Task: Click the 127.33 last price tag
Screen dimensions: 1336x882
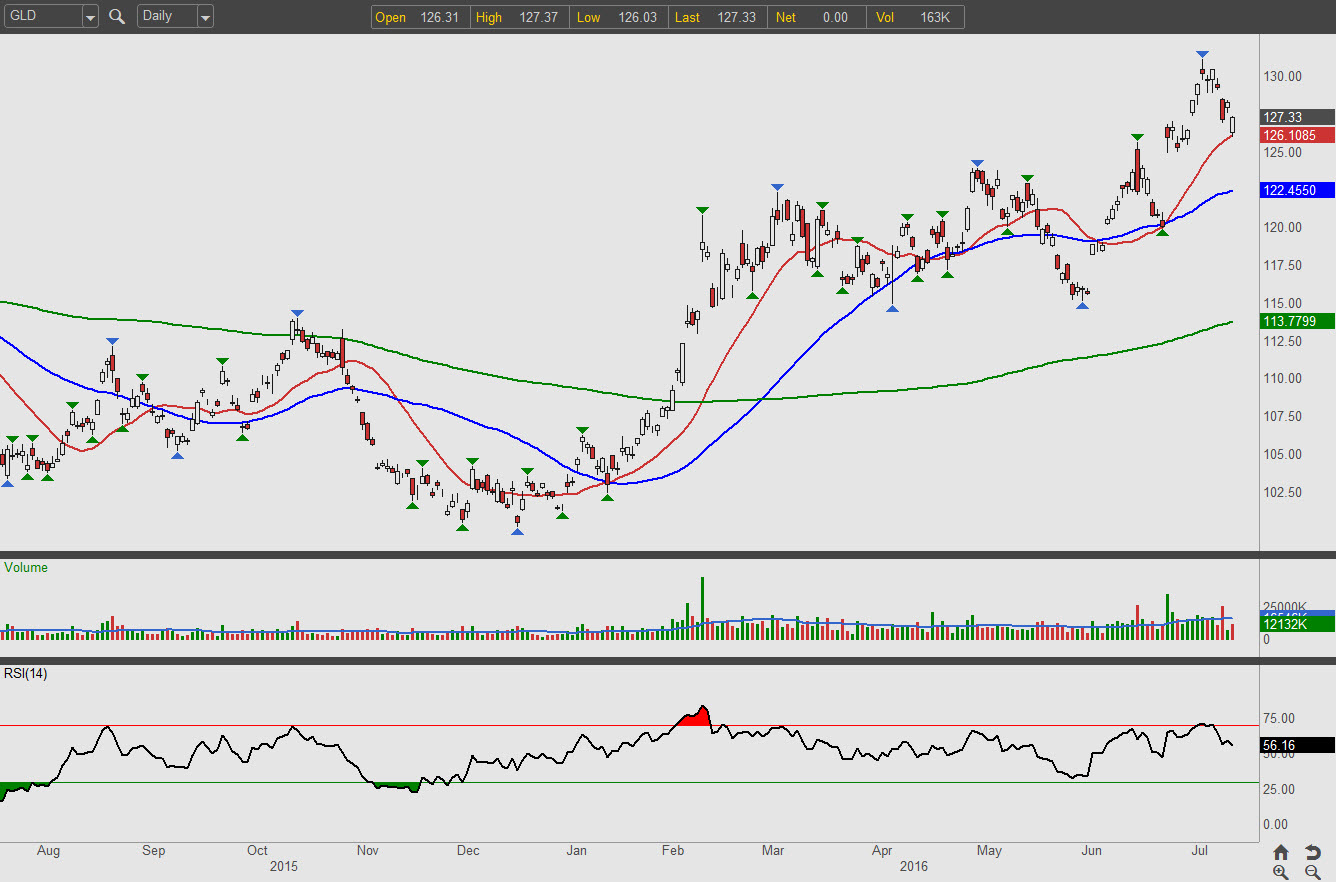Action: point(1296,117)
